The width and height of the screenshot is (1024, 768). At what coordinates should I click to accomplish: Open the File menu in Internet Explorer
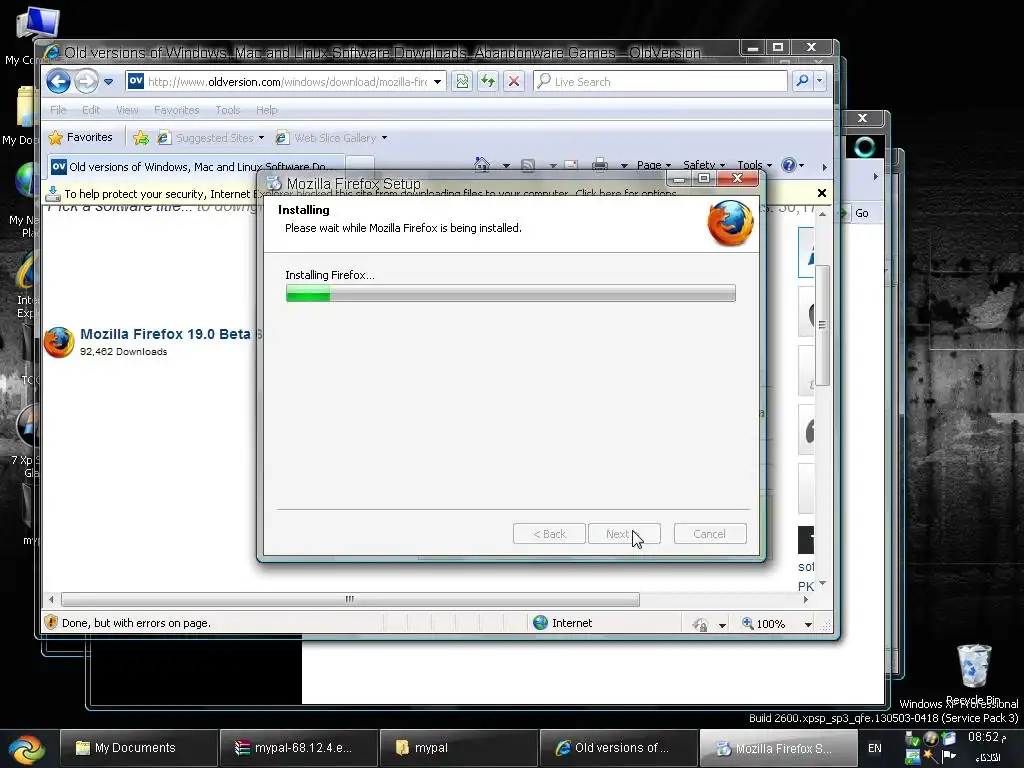[x=58, y=110]
